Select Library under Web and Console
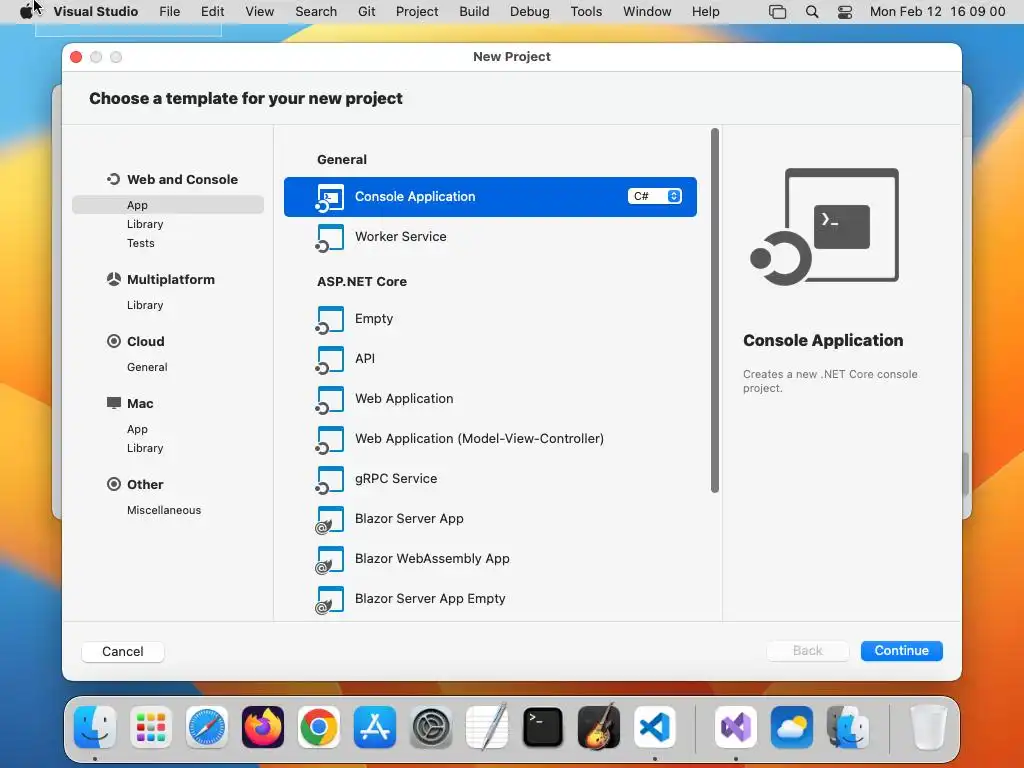The width and height of the screenshot is (1024, 768). (145, 224)
